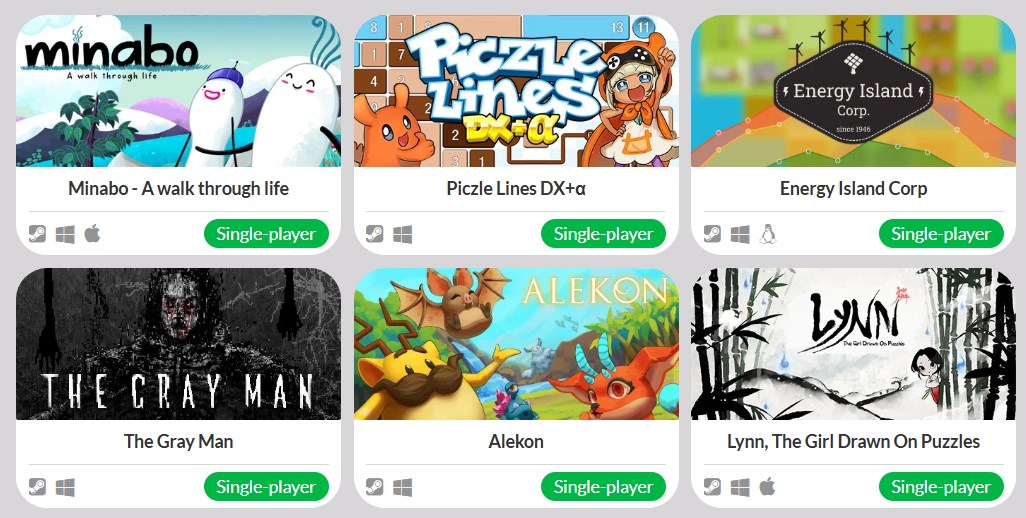The image size is (1026, 518).
Task: Click the Apple icon on the Lynn card
Action: click(x=768, y=487)
